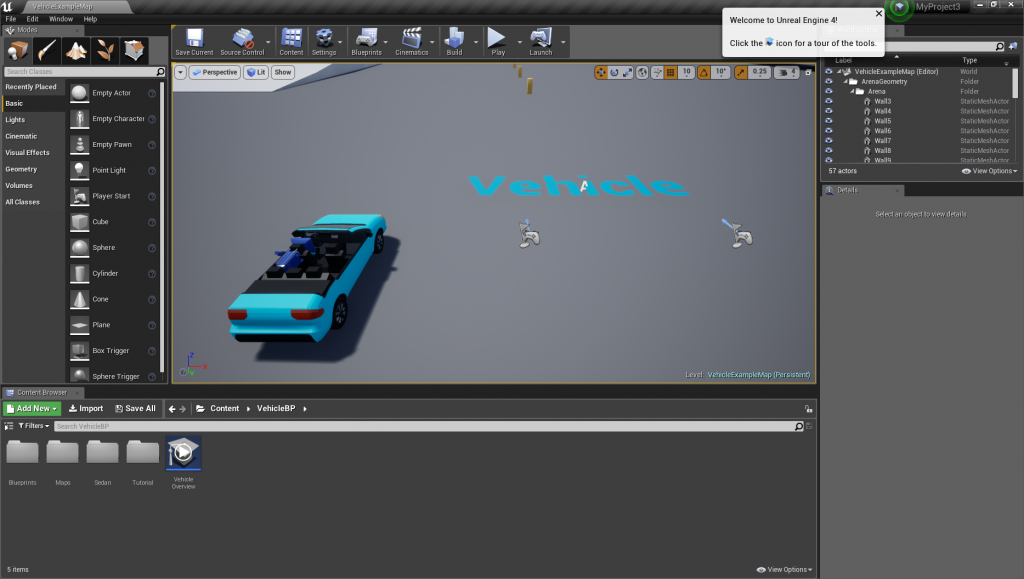The image size is (1024, 579).
Task: Click the tutorial icon beside MyProject3
Action: (x=901, y=8)
